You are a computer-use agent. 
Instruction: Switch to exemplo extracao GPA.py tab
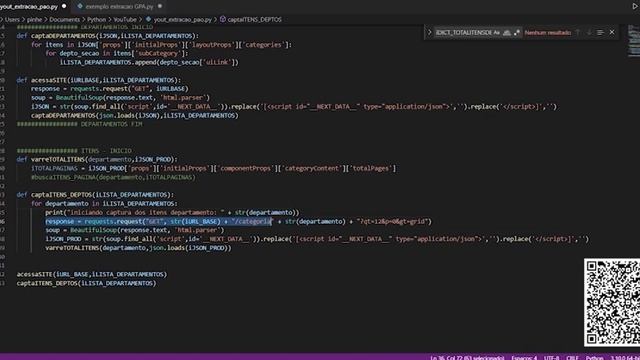[x=119, y=7]
